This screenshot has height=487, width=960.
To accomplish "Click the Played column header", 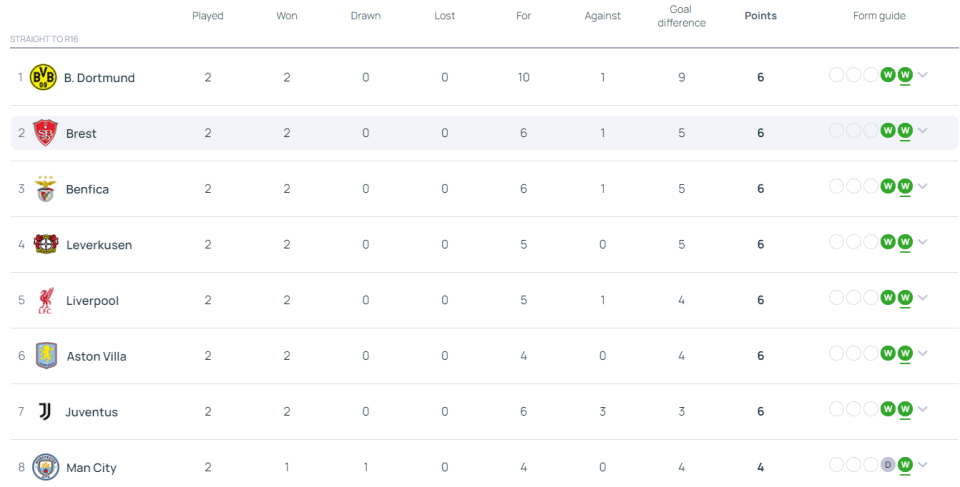I will coord(208,16).
